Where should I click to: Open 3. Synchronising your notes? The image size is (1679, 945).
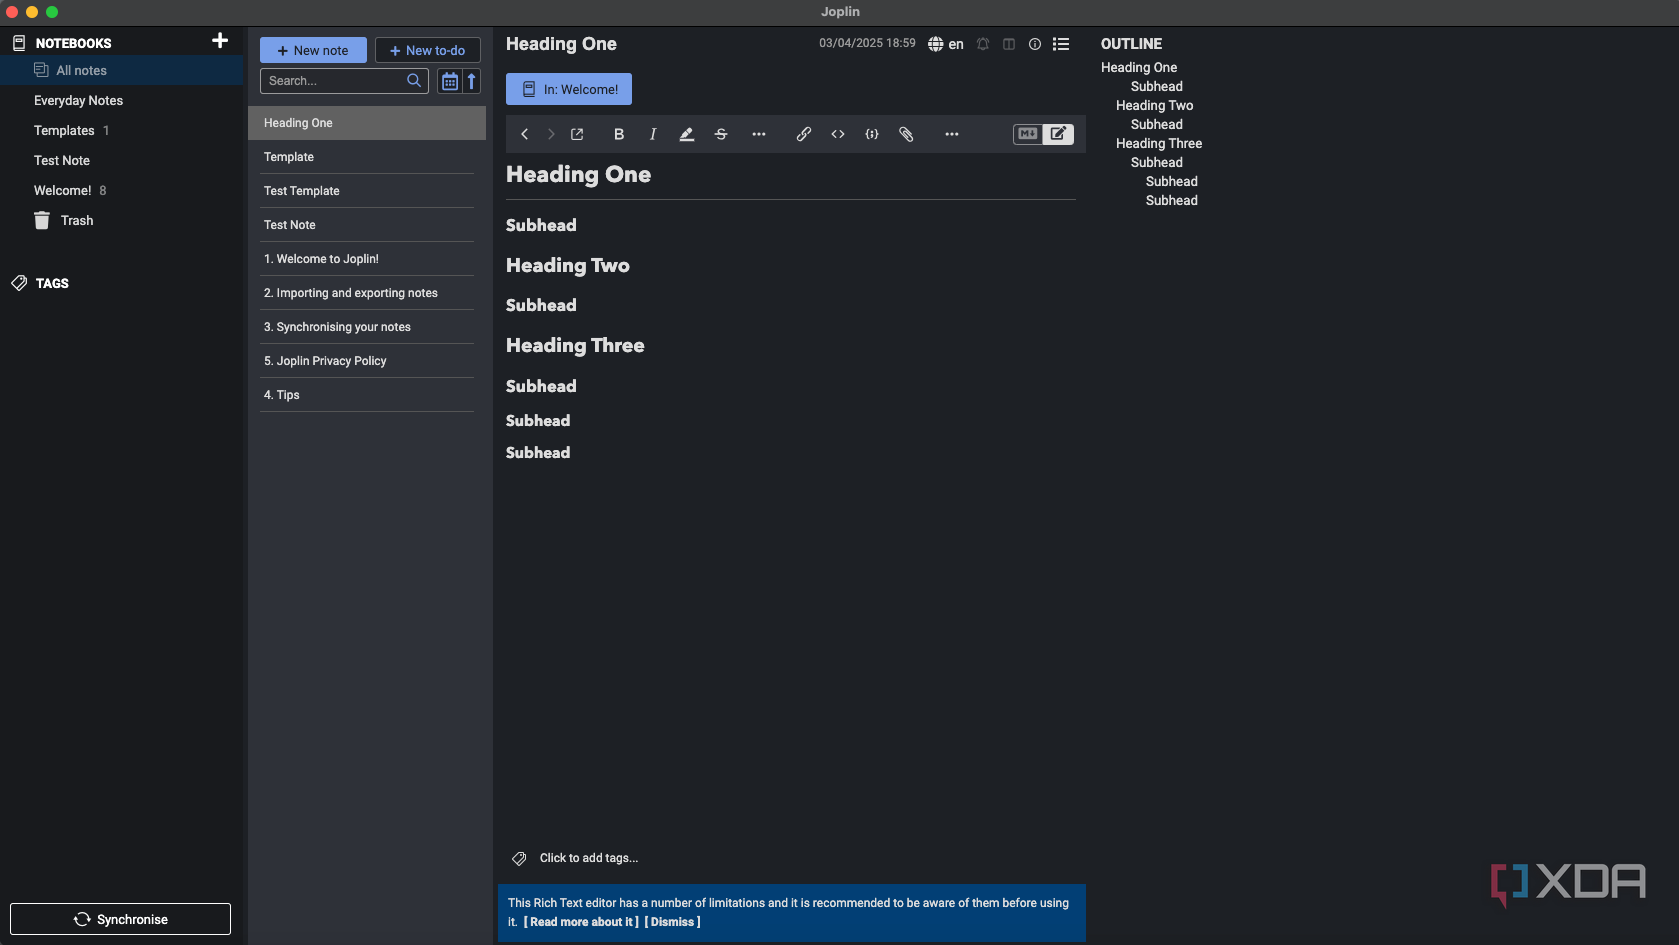point(367,327)
